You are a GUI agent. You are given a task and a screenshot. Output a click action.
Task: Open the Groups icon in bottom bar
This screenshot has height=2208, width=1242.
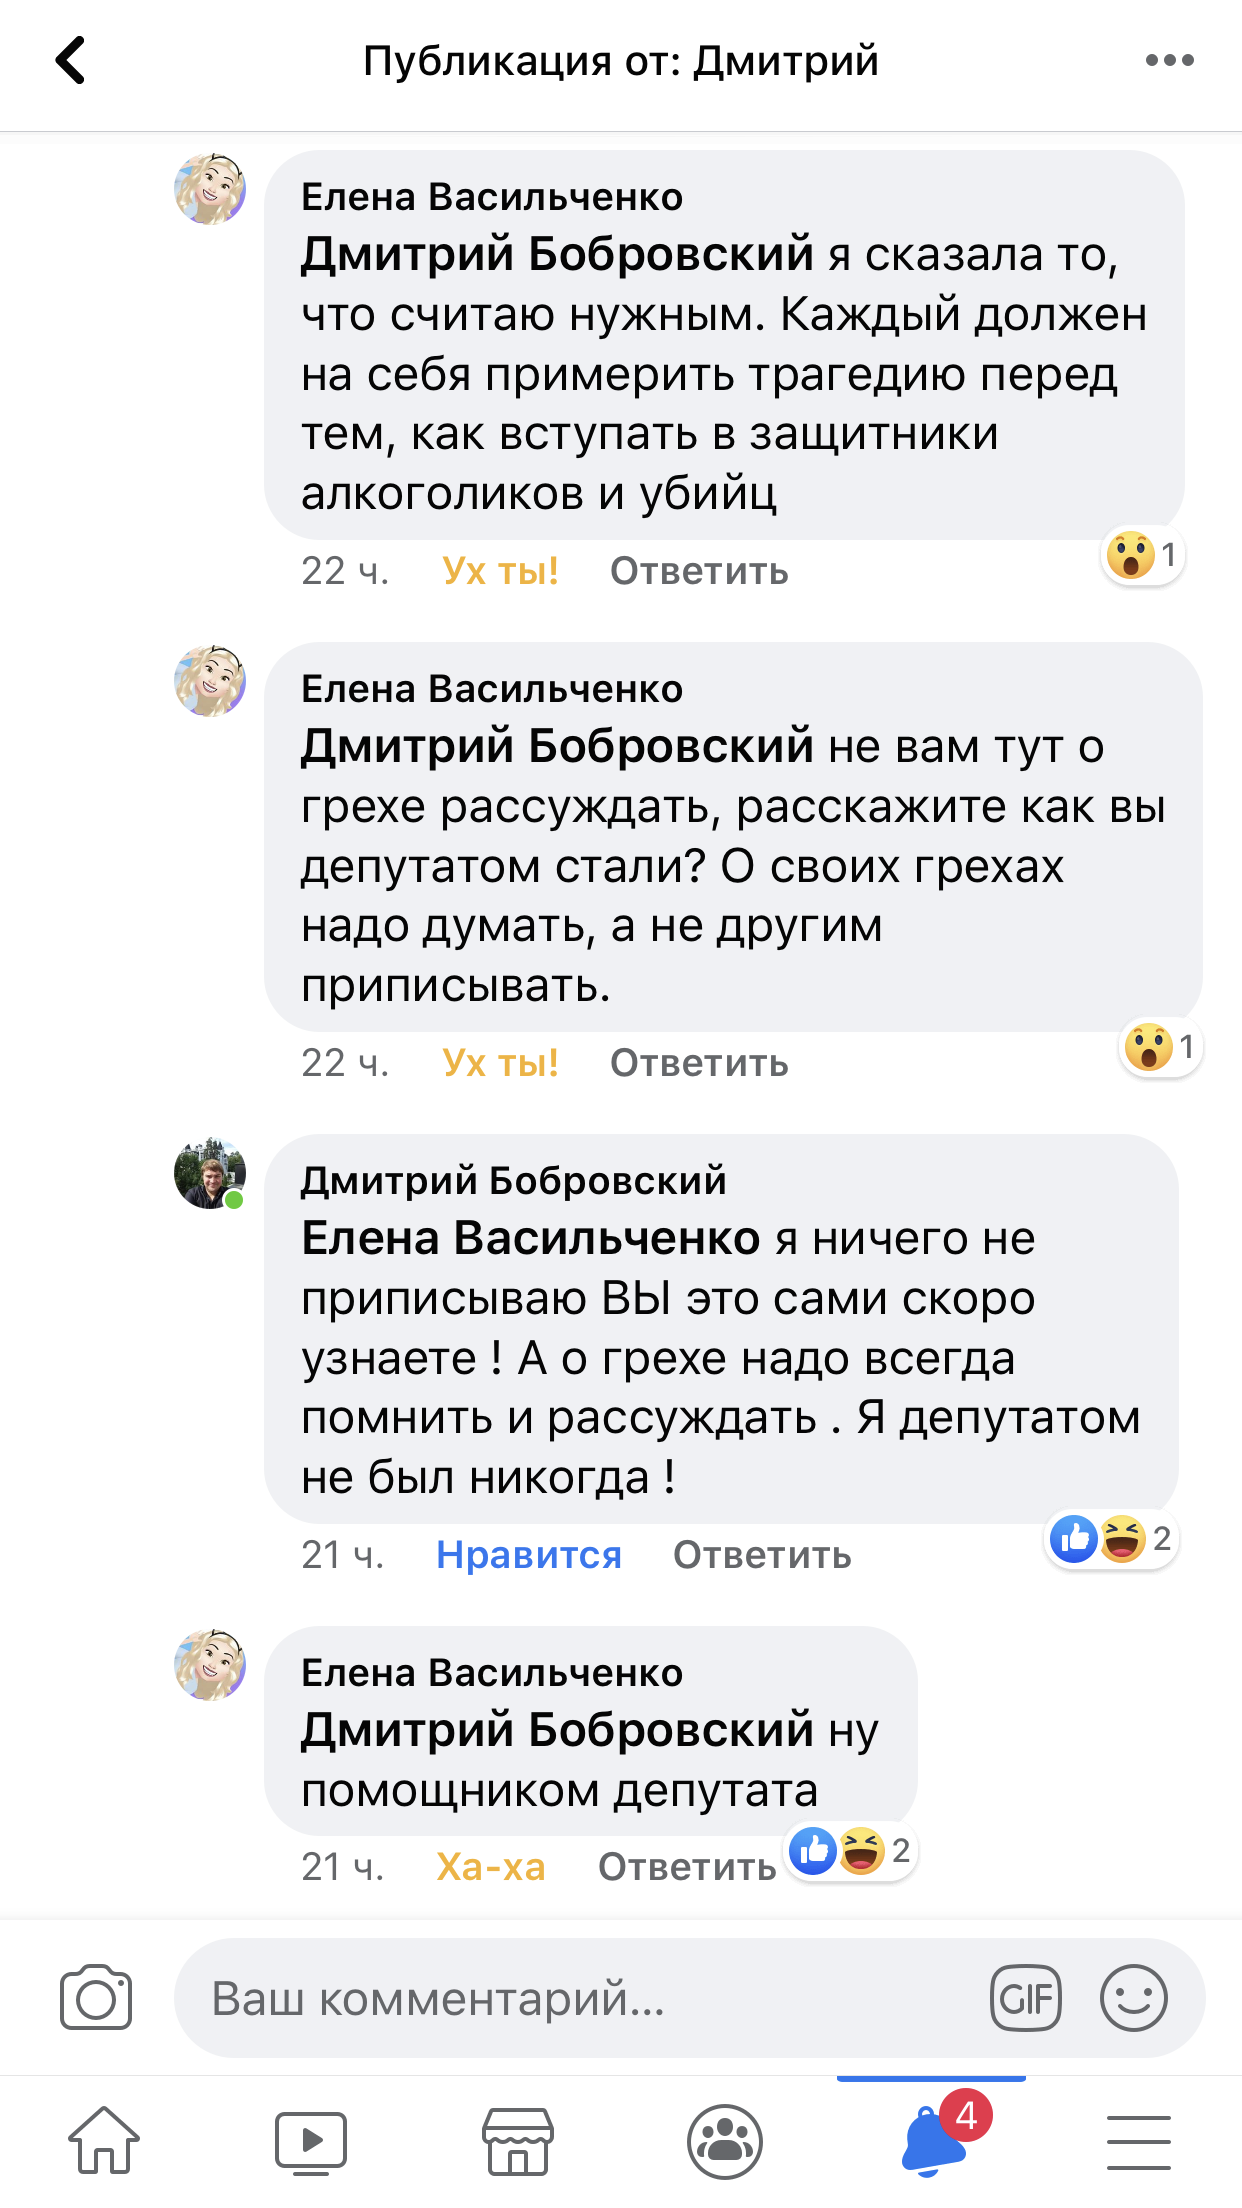pos(725,2141)
